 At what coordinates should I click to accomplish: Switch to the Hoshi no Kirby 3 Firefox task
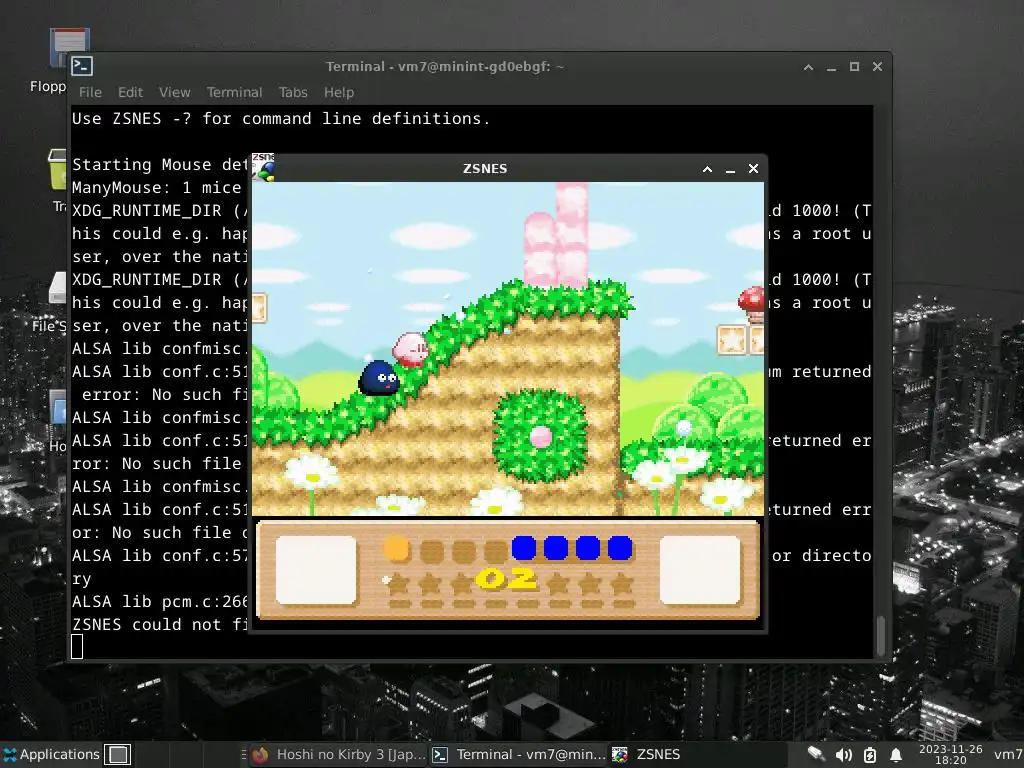click(338, 754)
